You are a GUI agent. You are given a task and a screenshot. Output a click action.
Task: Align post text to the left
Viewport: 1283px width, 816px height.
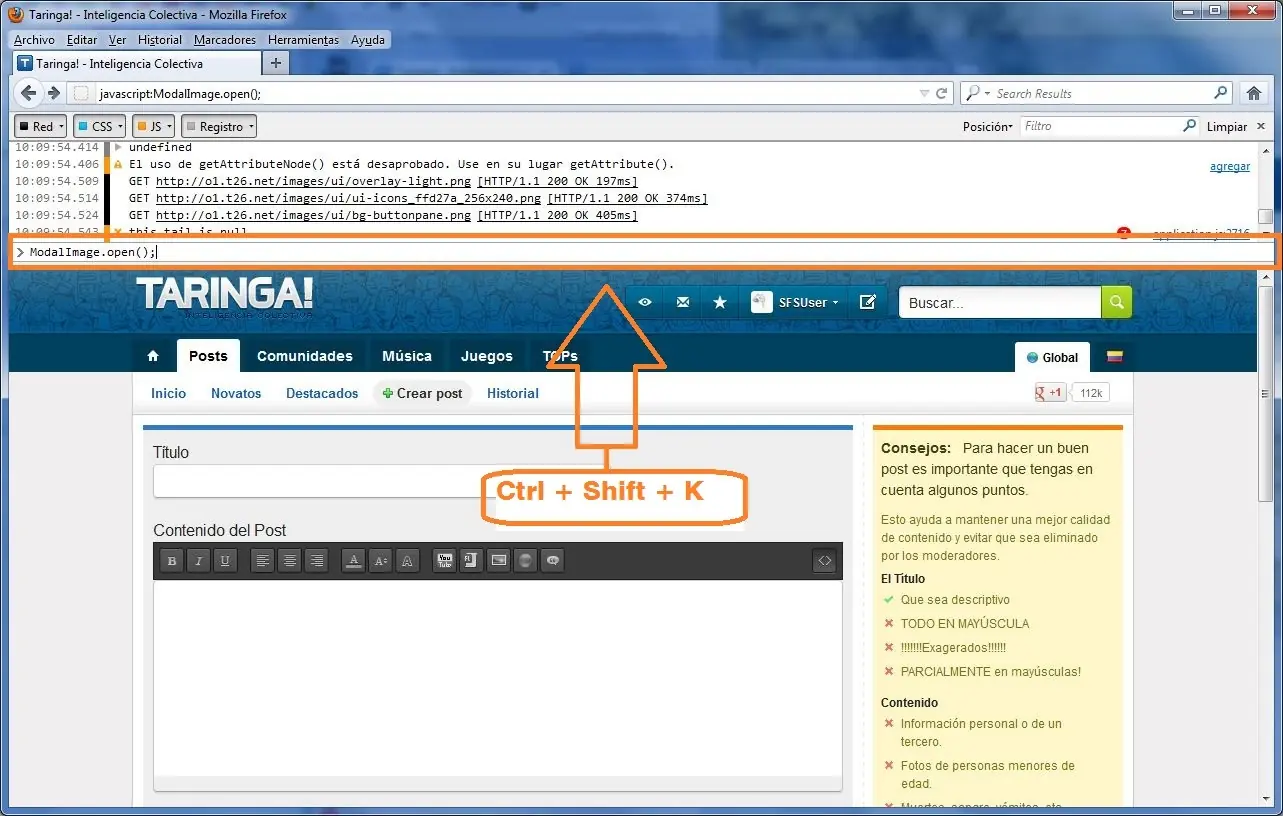click(x=263, y=561)
